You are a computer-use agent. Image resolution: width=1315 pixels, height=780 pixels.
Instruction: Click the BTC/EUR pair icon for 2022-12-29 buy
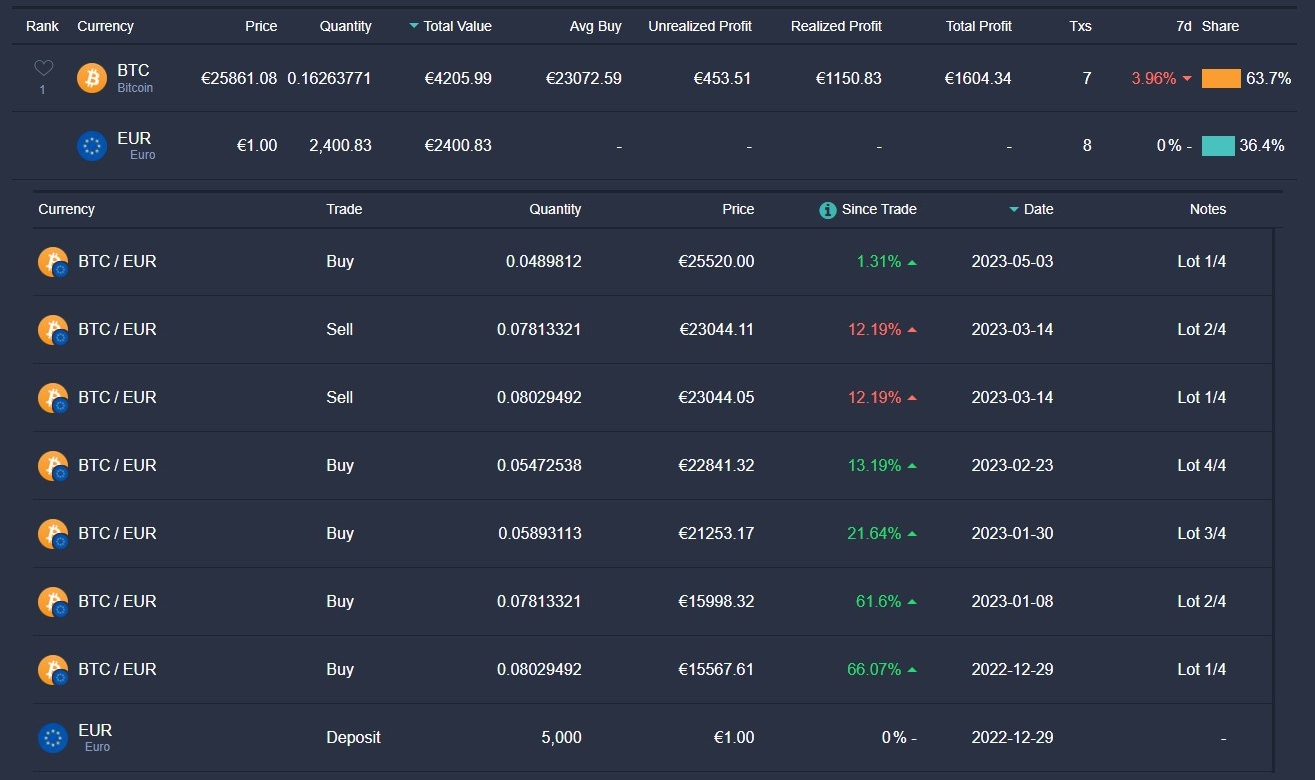click(52, 671)
